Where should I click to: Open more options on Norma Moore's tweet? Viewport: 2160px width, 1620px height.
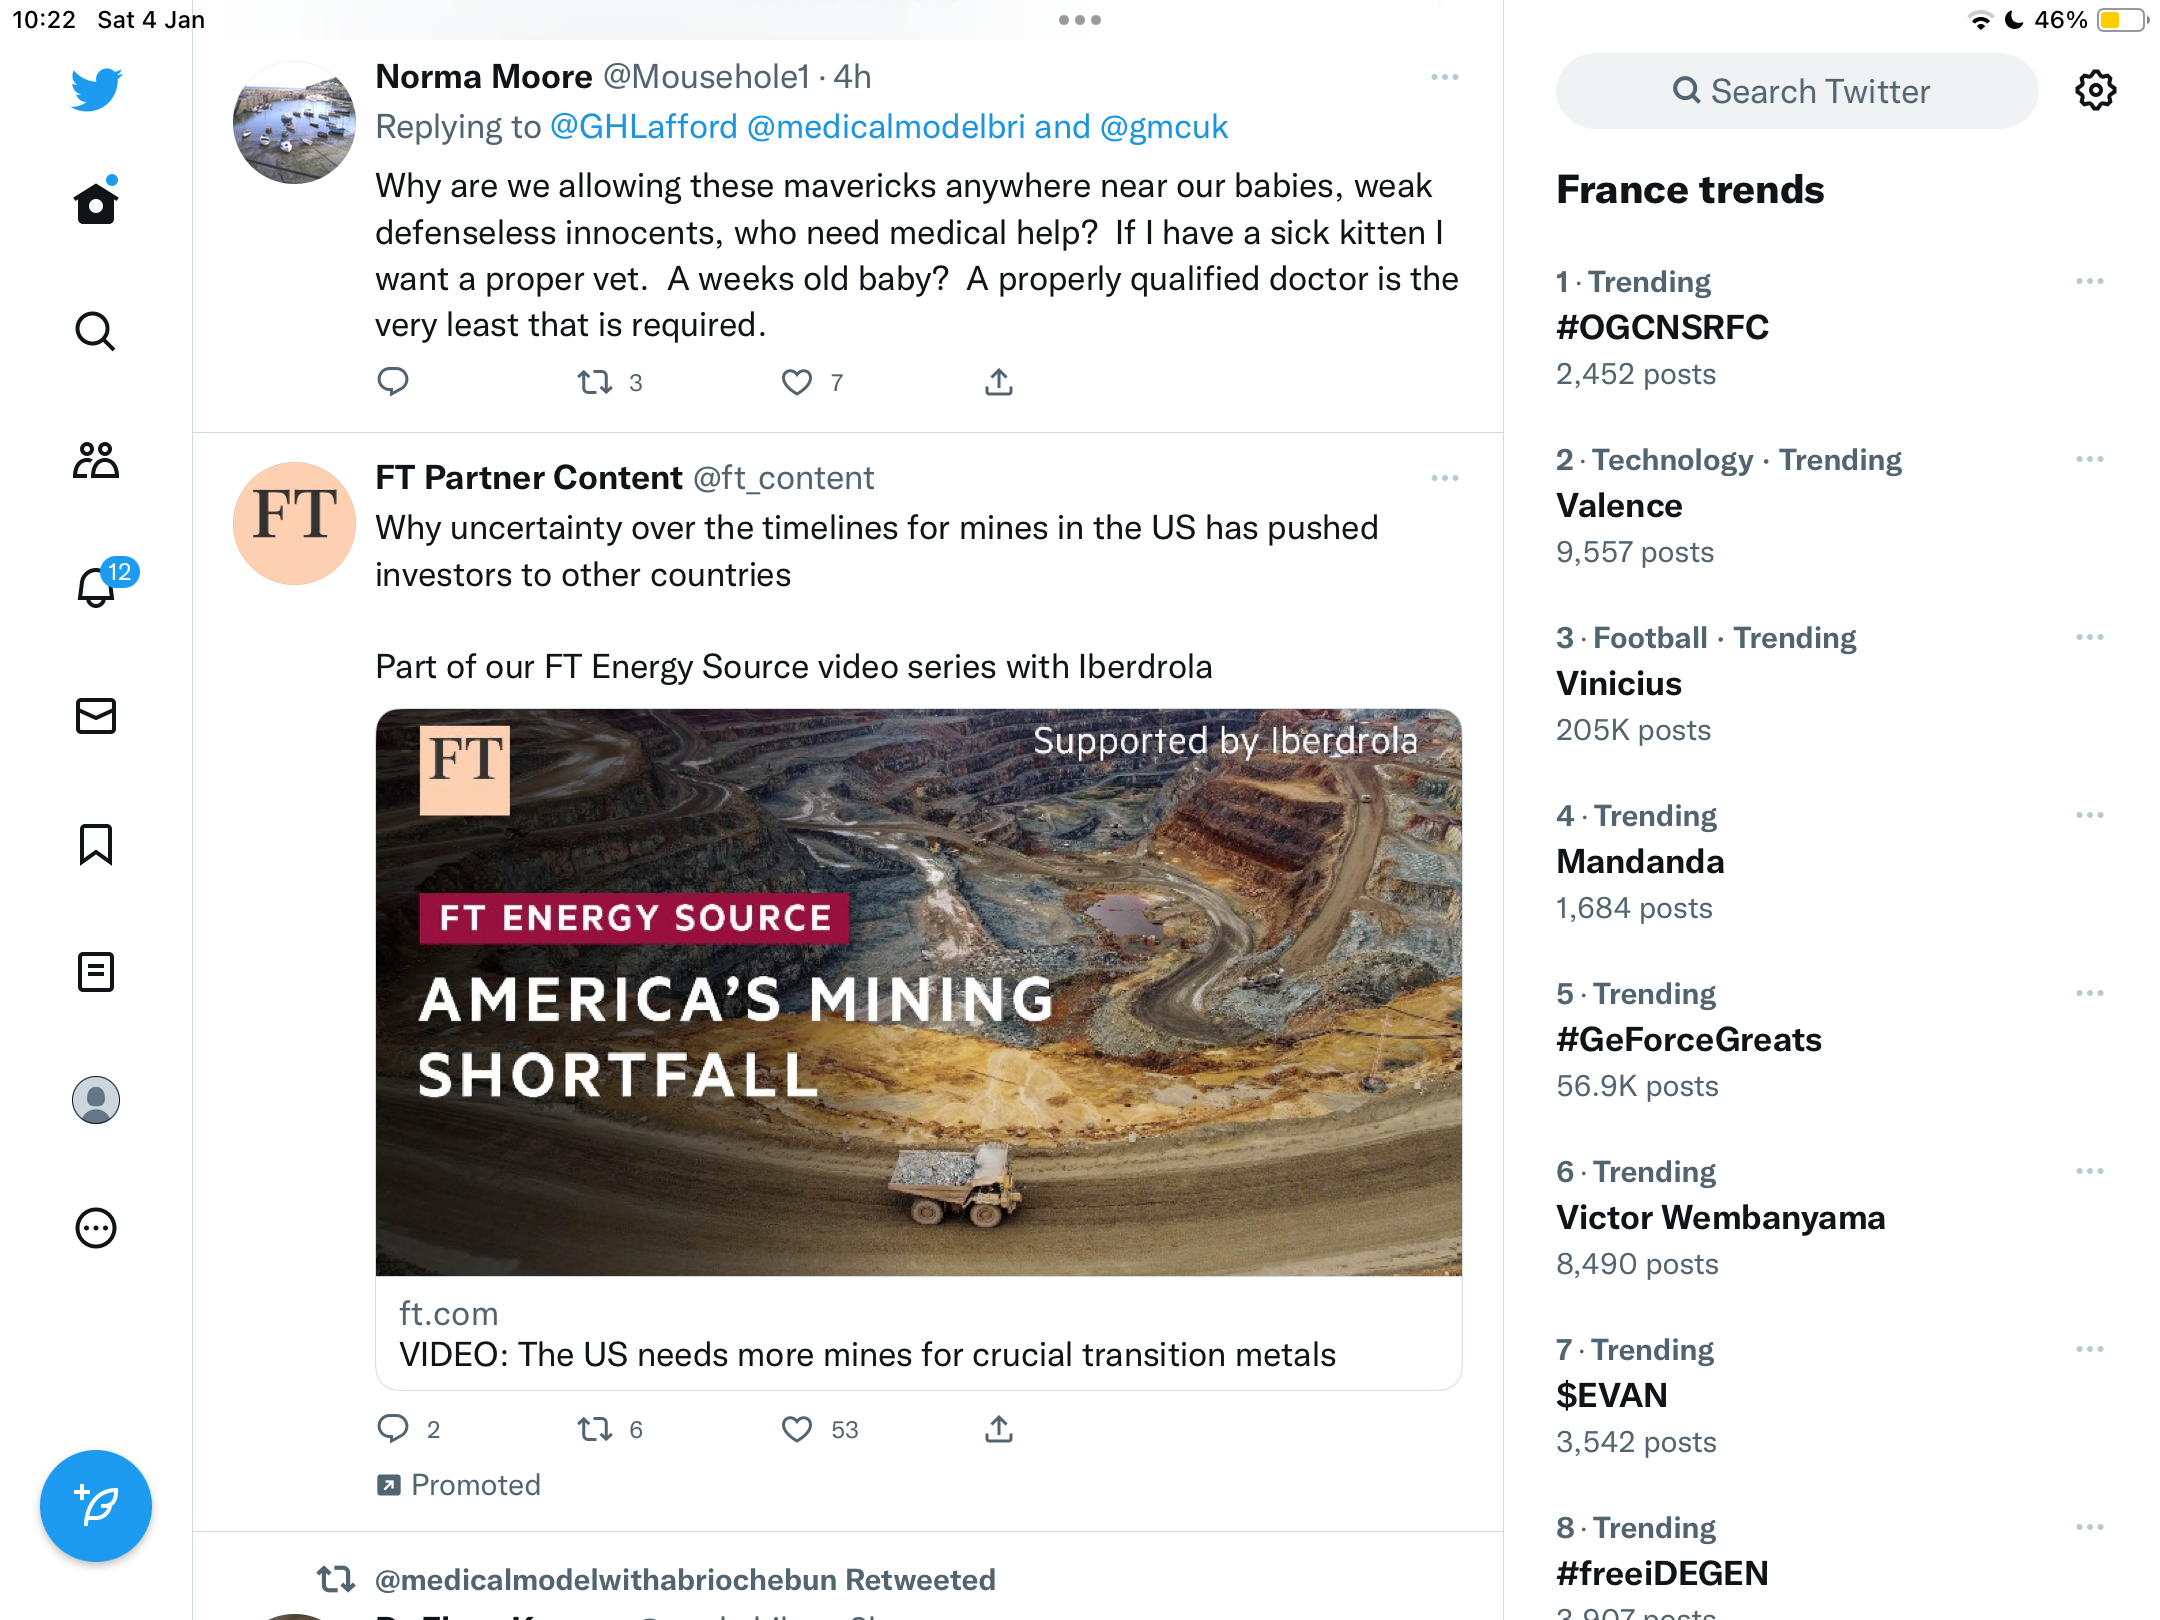click(x=1445, y=77)
